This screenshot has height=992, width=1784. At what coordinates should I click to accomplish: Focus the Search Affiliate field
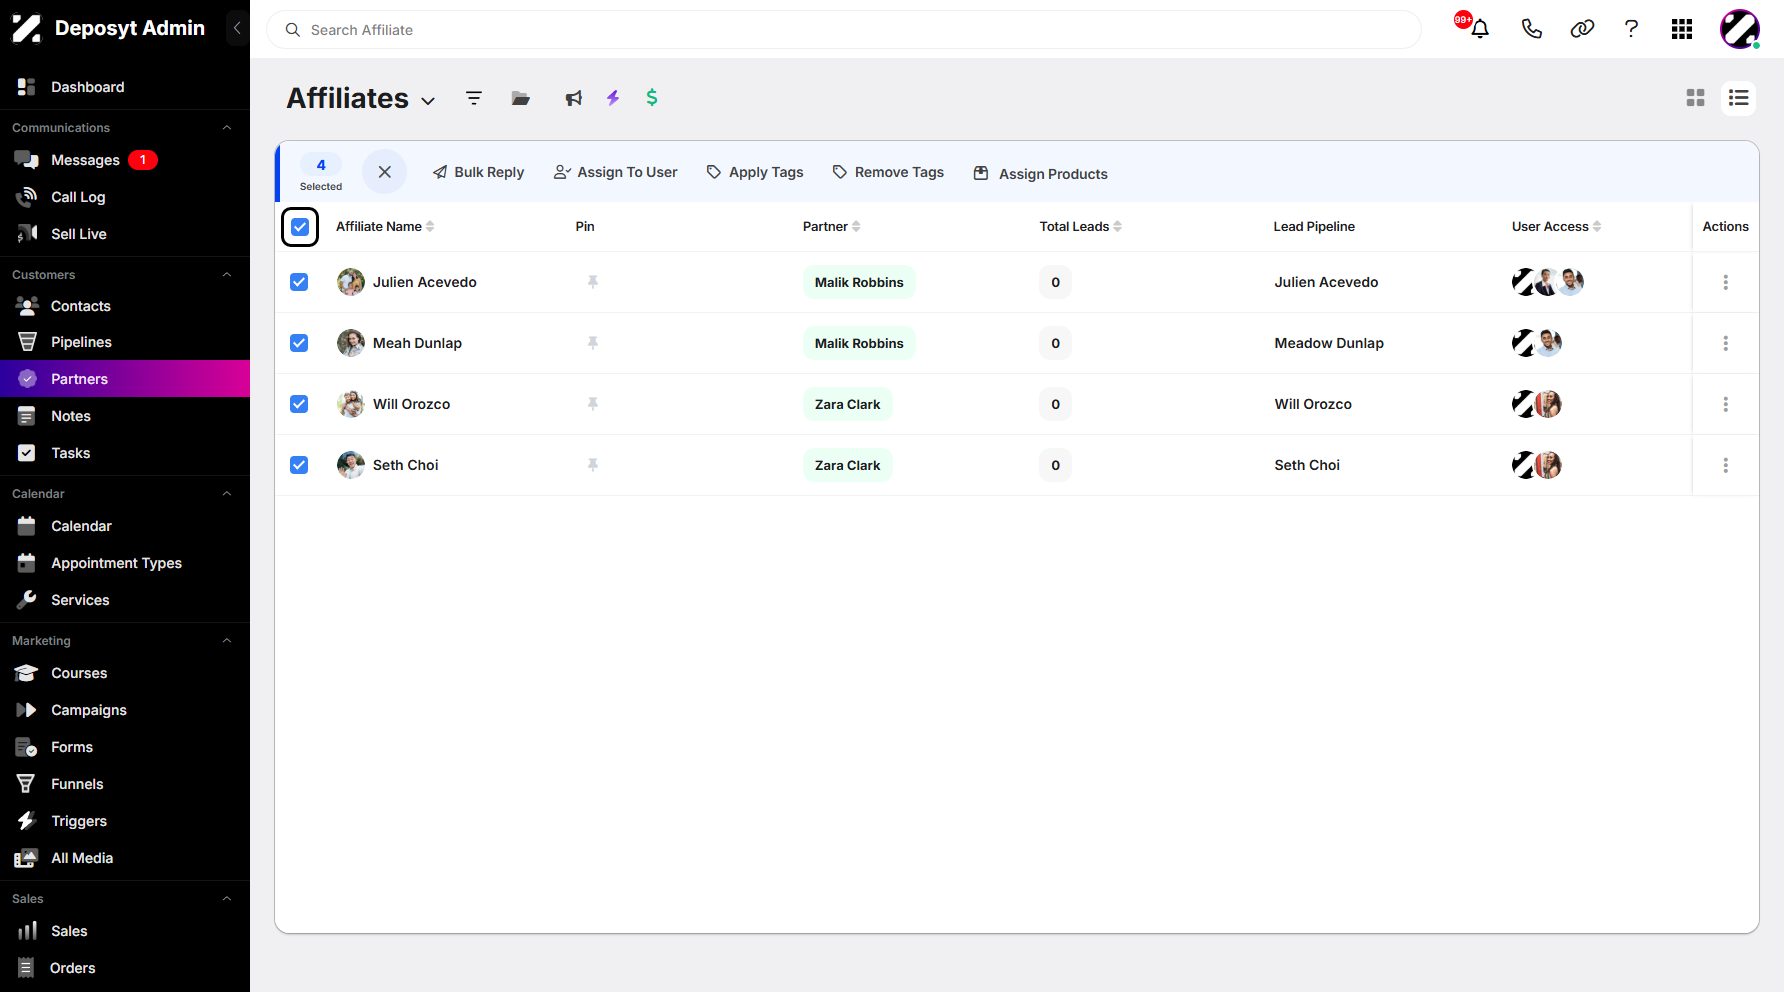[844, 30]
